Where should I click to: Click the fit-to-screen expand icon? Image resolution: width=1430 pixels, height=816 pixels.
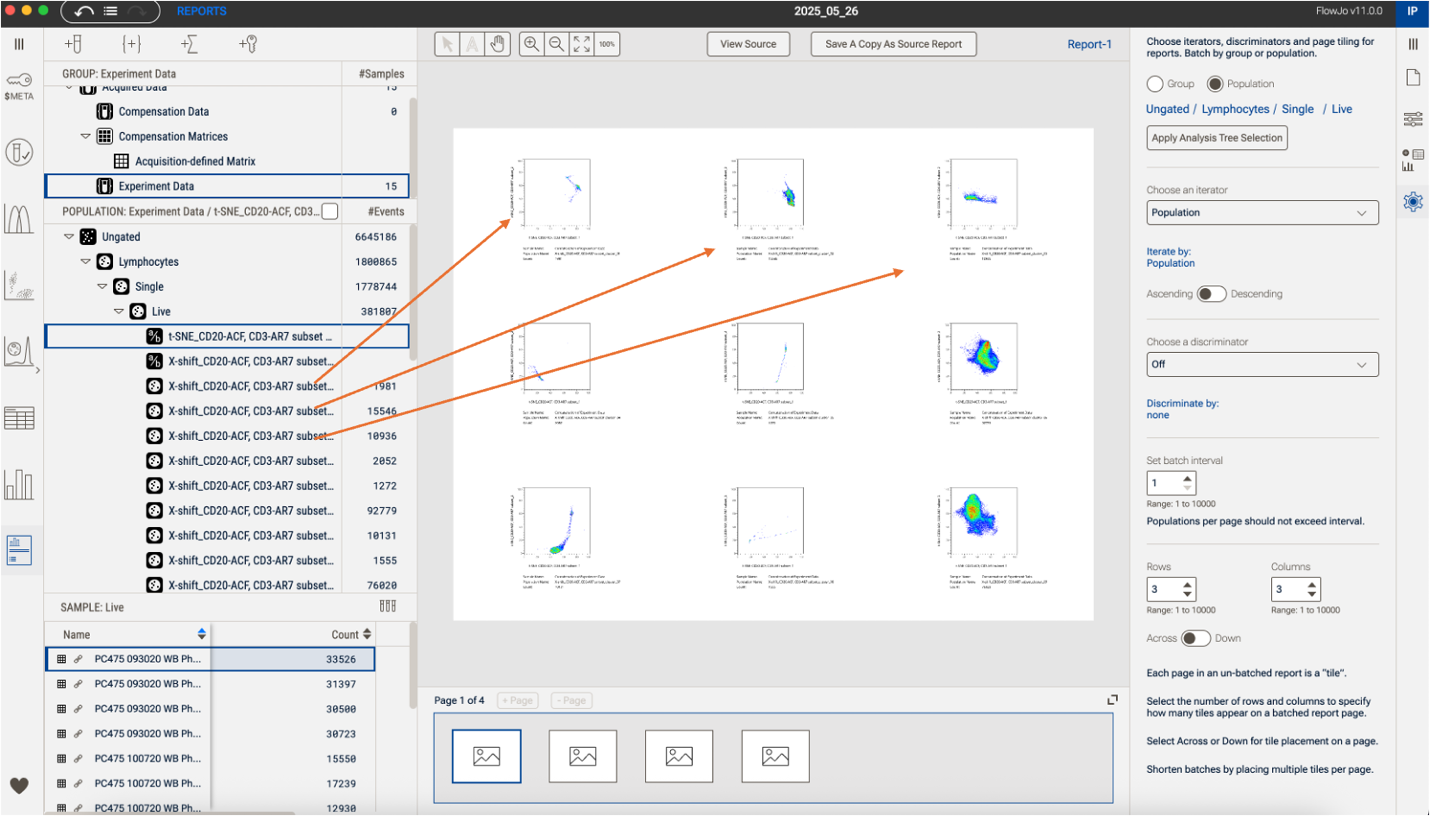tap(581, 44)
